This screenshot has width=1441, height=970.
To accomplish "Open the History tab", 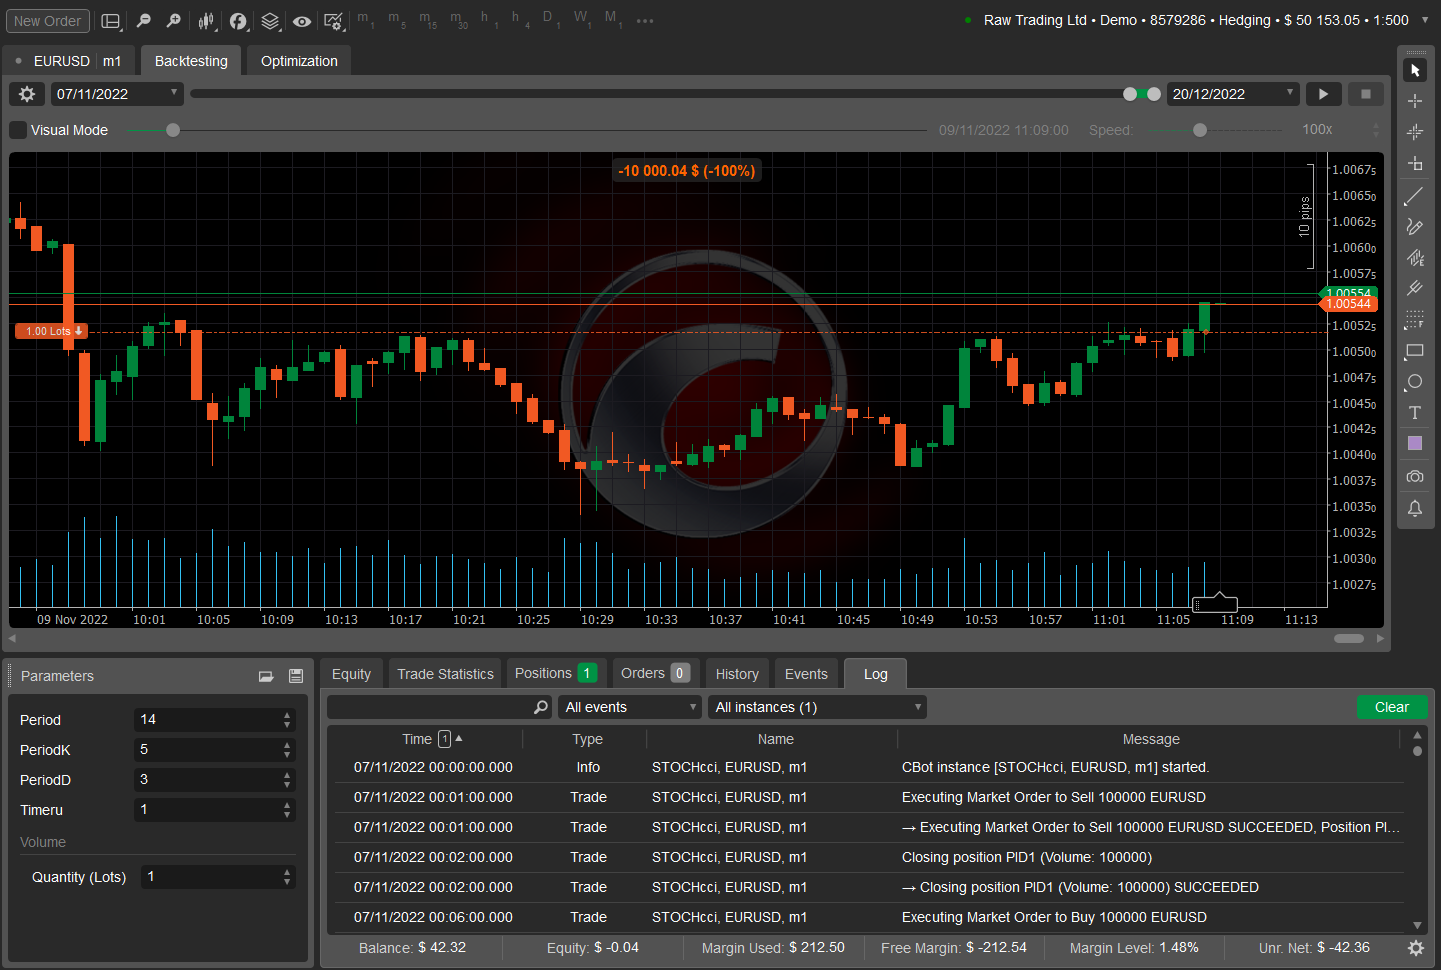I will [x=737, y=674].
